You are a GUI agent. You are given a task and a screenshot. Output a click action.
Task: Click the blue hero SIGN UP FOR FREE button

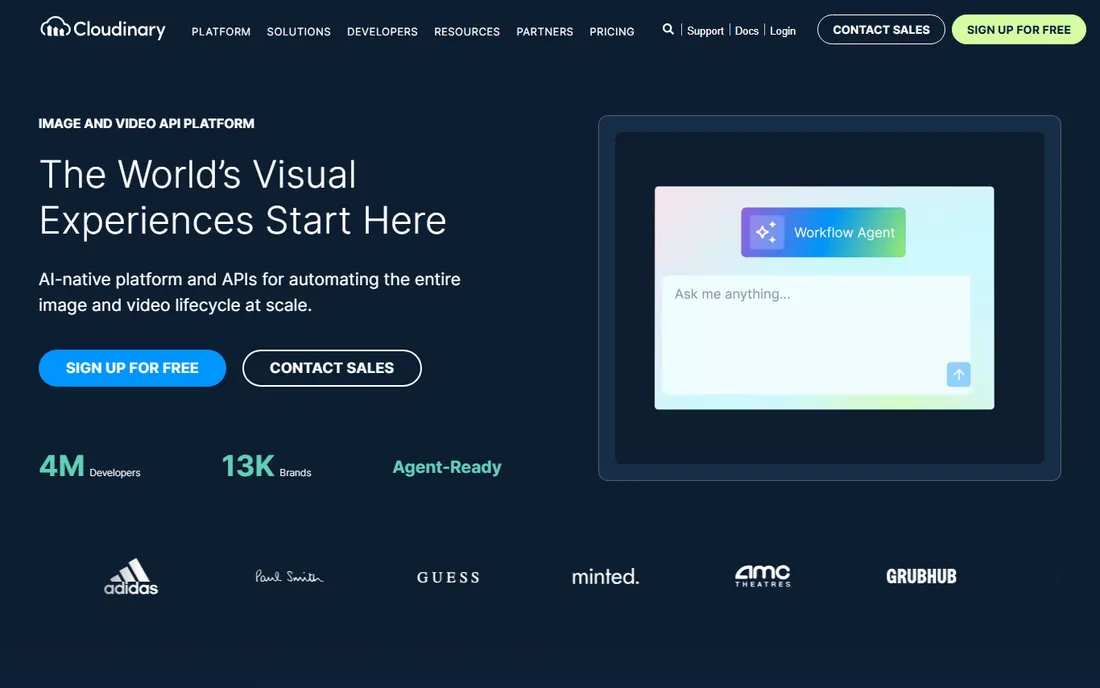(133, 368)
